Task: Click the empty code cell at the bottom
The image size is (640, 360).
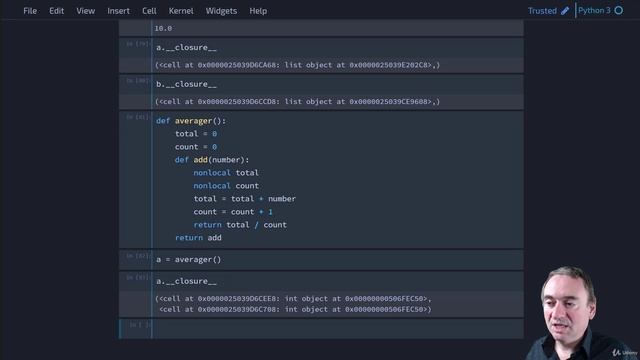Action: click(338, 329)
